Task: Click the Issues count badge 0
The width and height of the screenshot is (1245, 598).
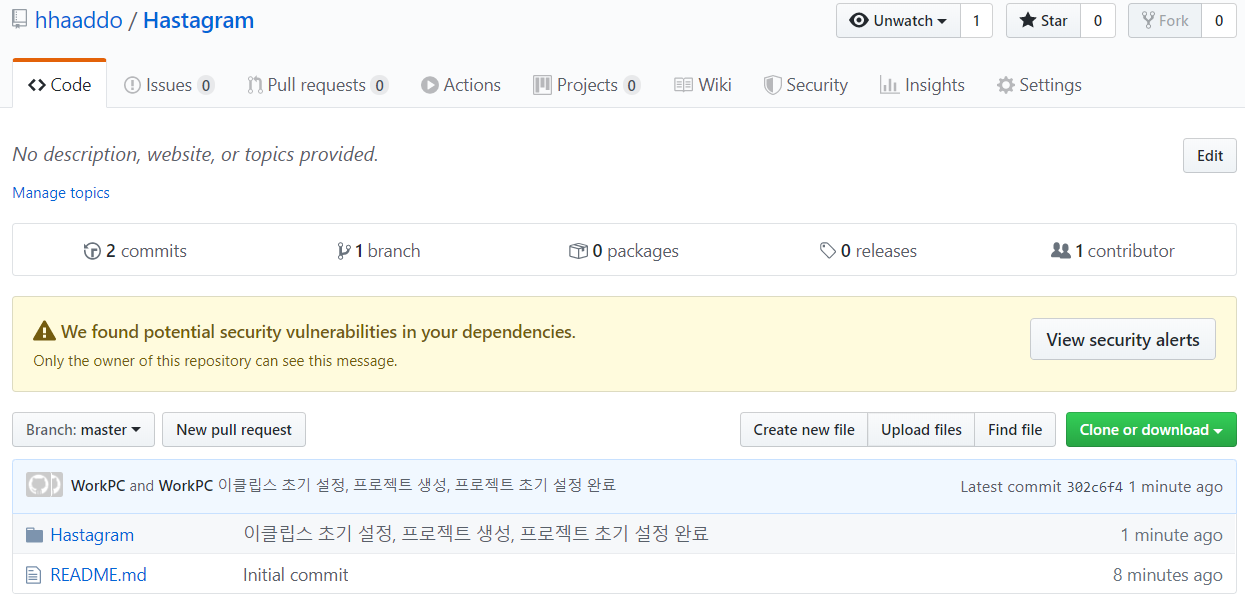Action: pyautogui.click(x=206, y=86)
